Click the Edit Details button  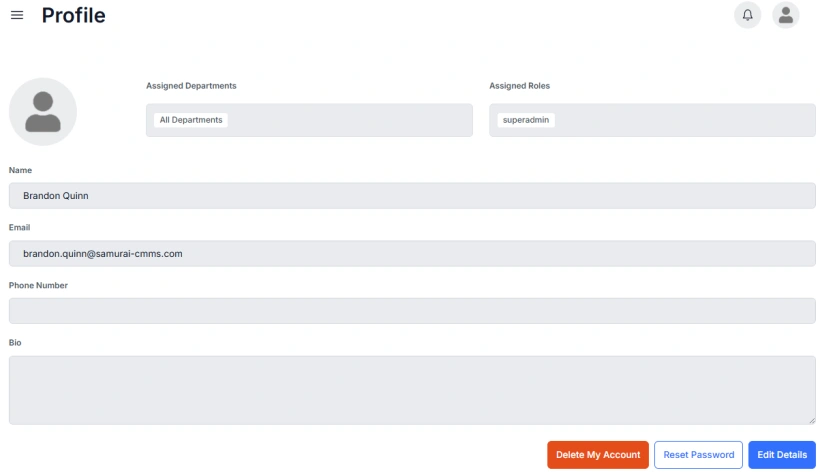[x=782, y=455]
